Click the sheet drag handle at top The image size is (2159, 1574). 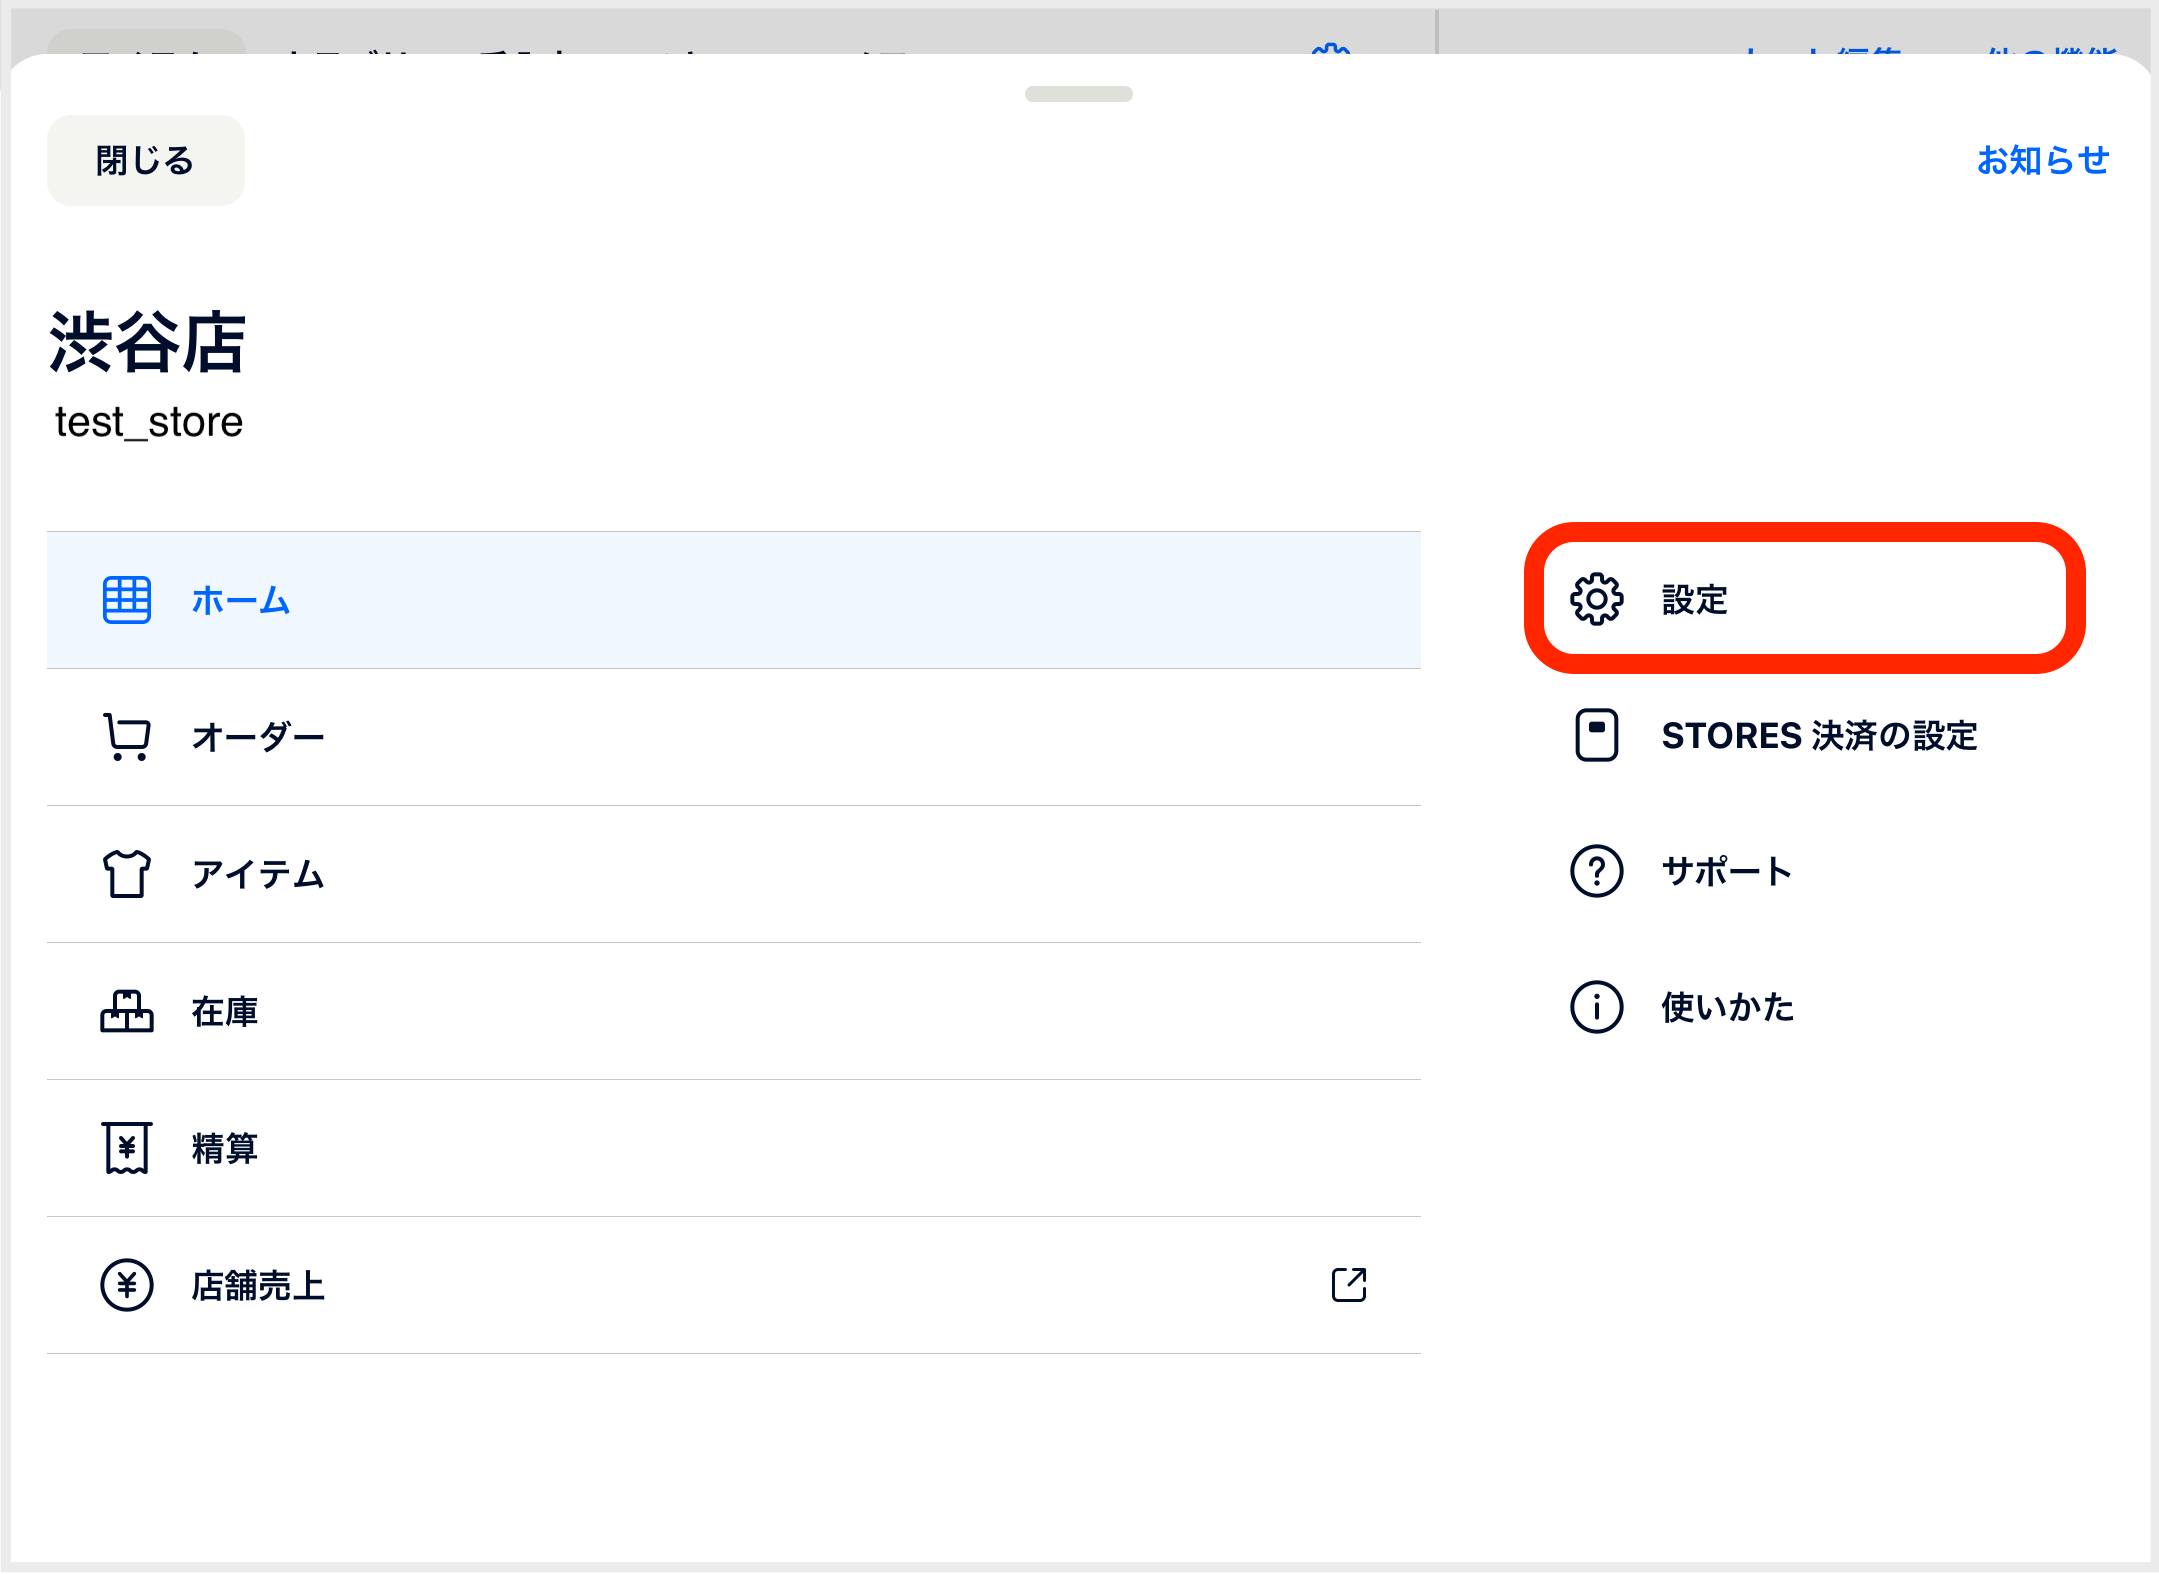point(1079,94)
